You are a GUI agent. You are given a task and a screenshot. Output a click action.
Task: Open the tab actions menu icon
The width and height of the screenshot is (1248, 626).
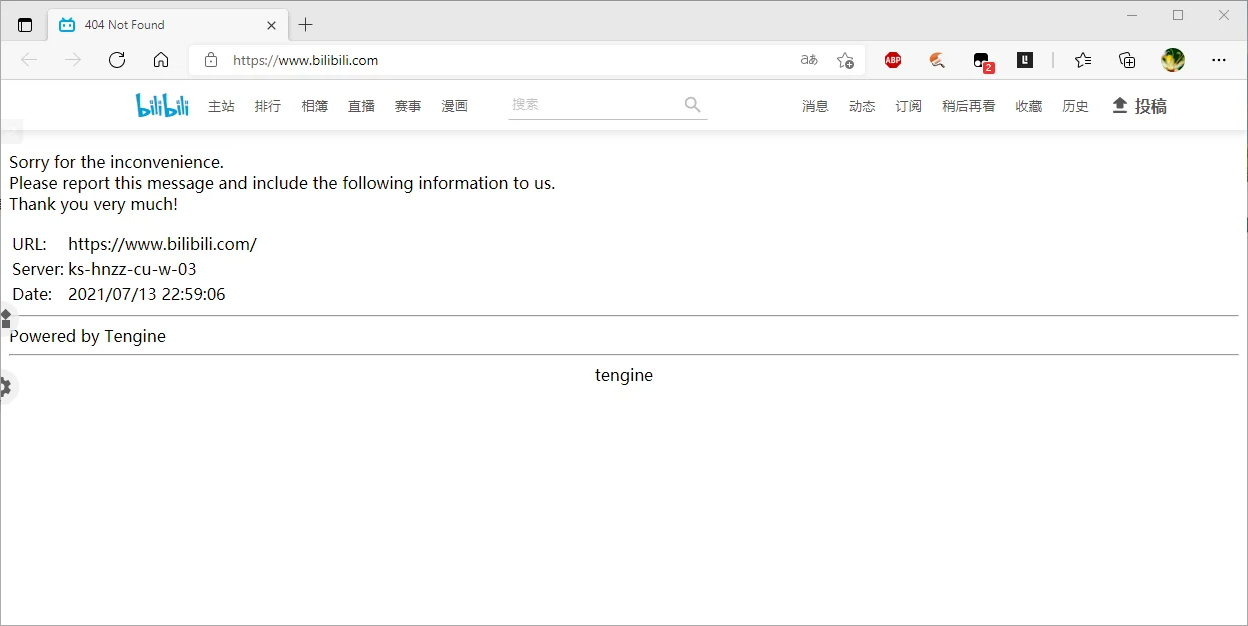tap(25, 25)
